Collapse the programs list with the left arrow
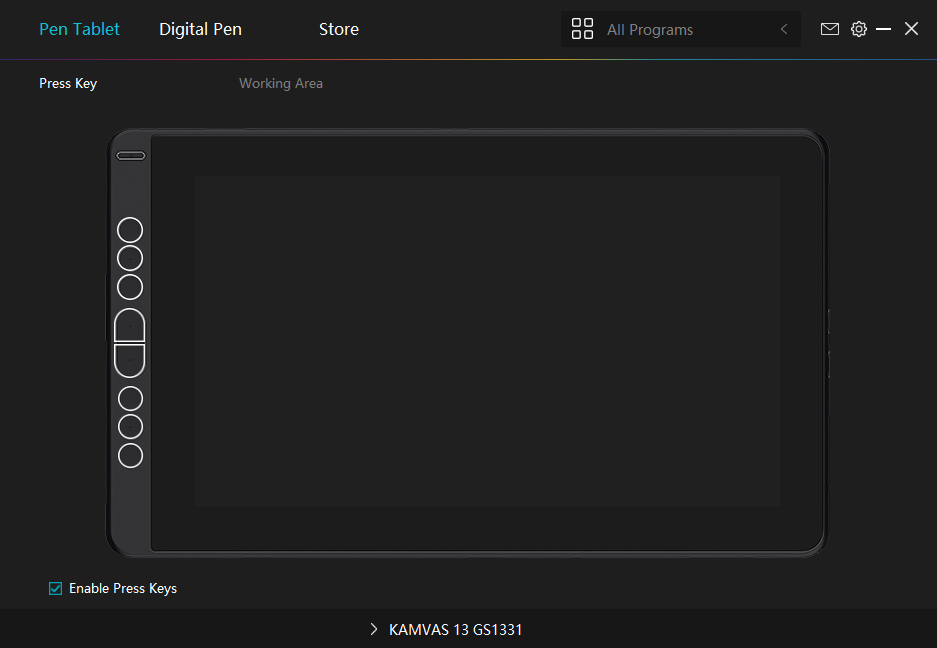The width and height of the screenshot is (937, 648). coord(784,29)
